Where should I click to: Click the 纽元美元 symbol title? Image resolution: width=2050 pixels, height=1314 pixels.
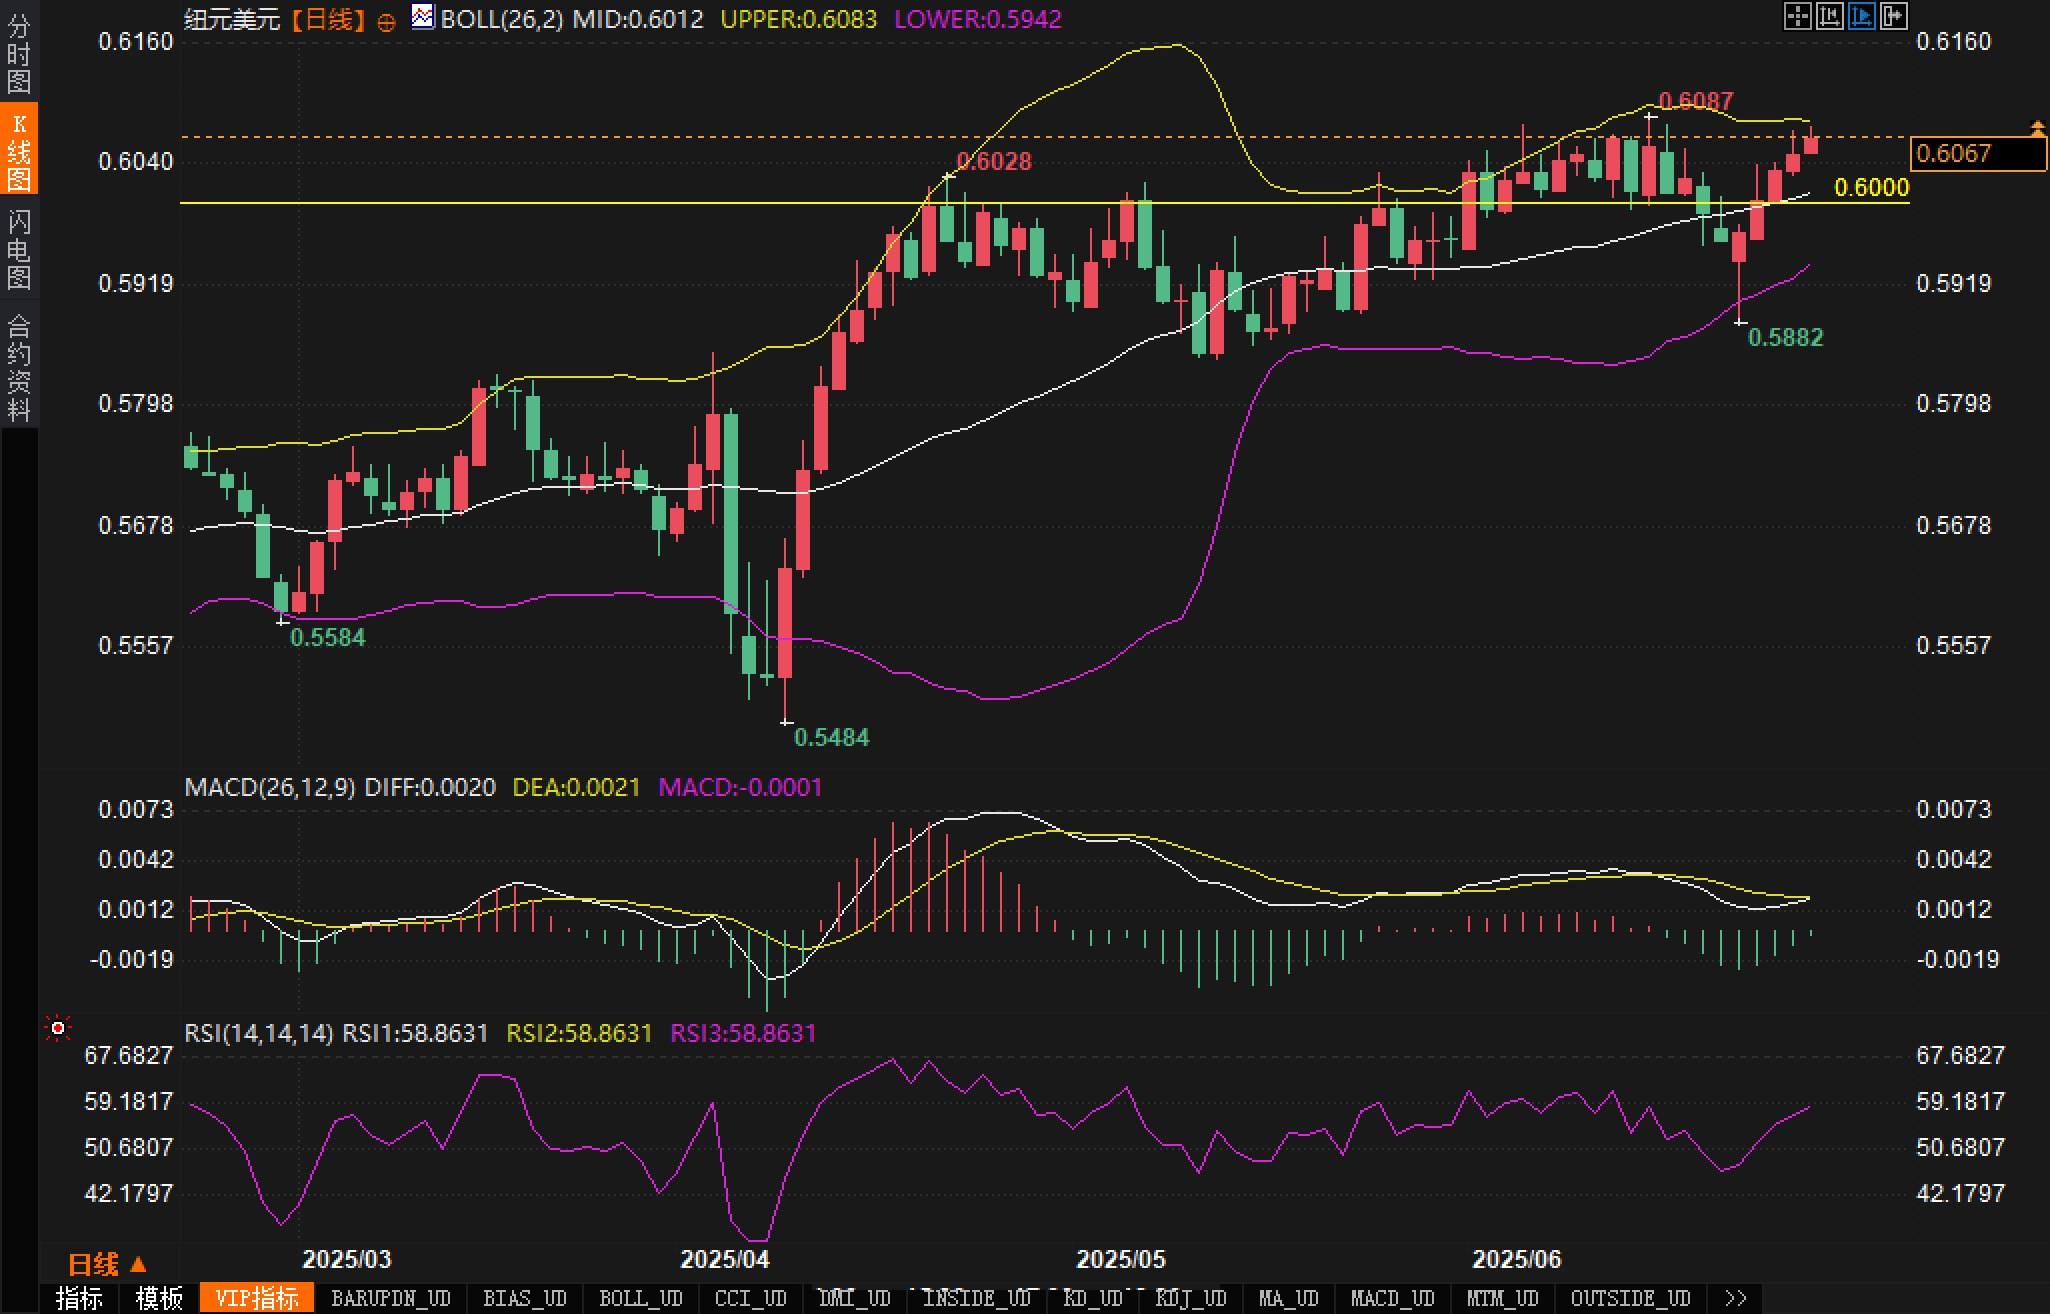232,19
